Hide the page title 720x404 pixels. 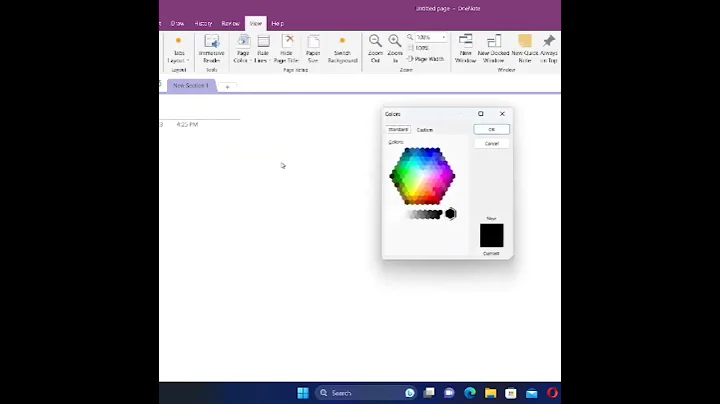[x=287, y=49]
